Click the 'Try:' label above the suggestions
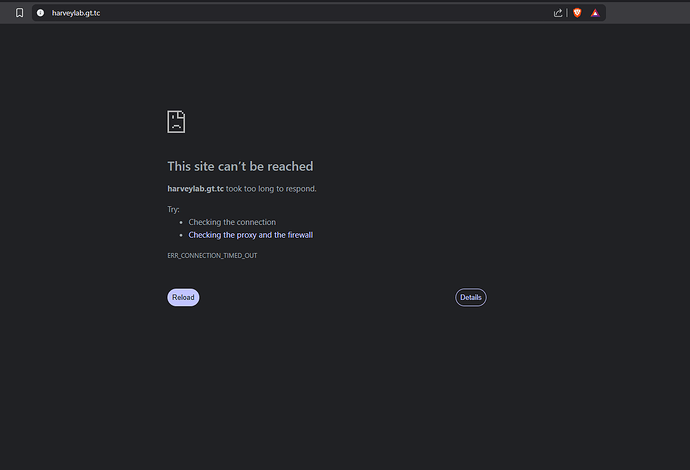The width and height of the screenshot is (690, 470). click(173, 209)
